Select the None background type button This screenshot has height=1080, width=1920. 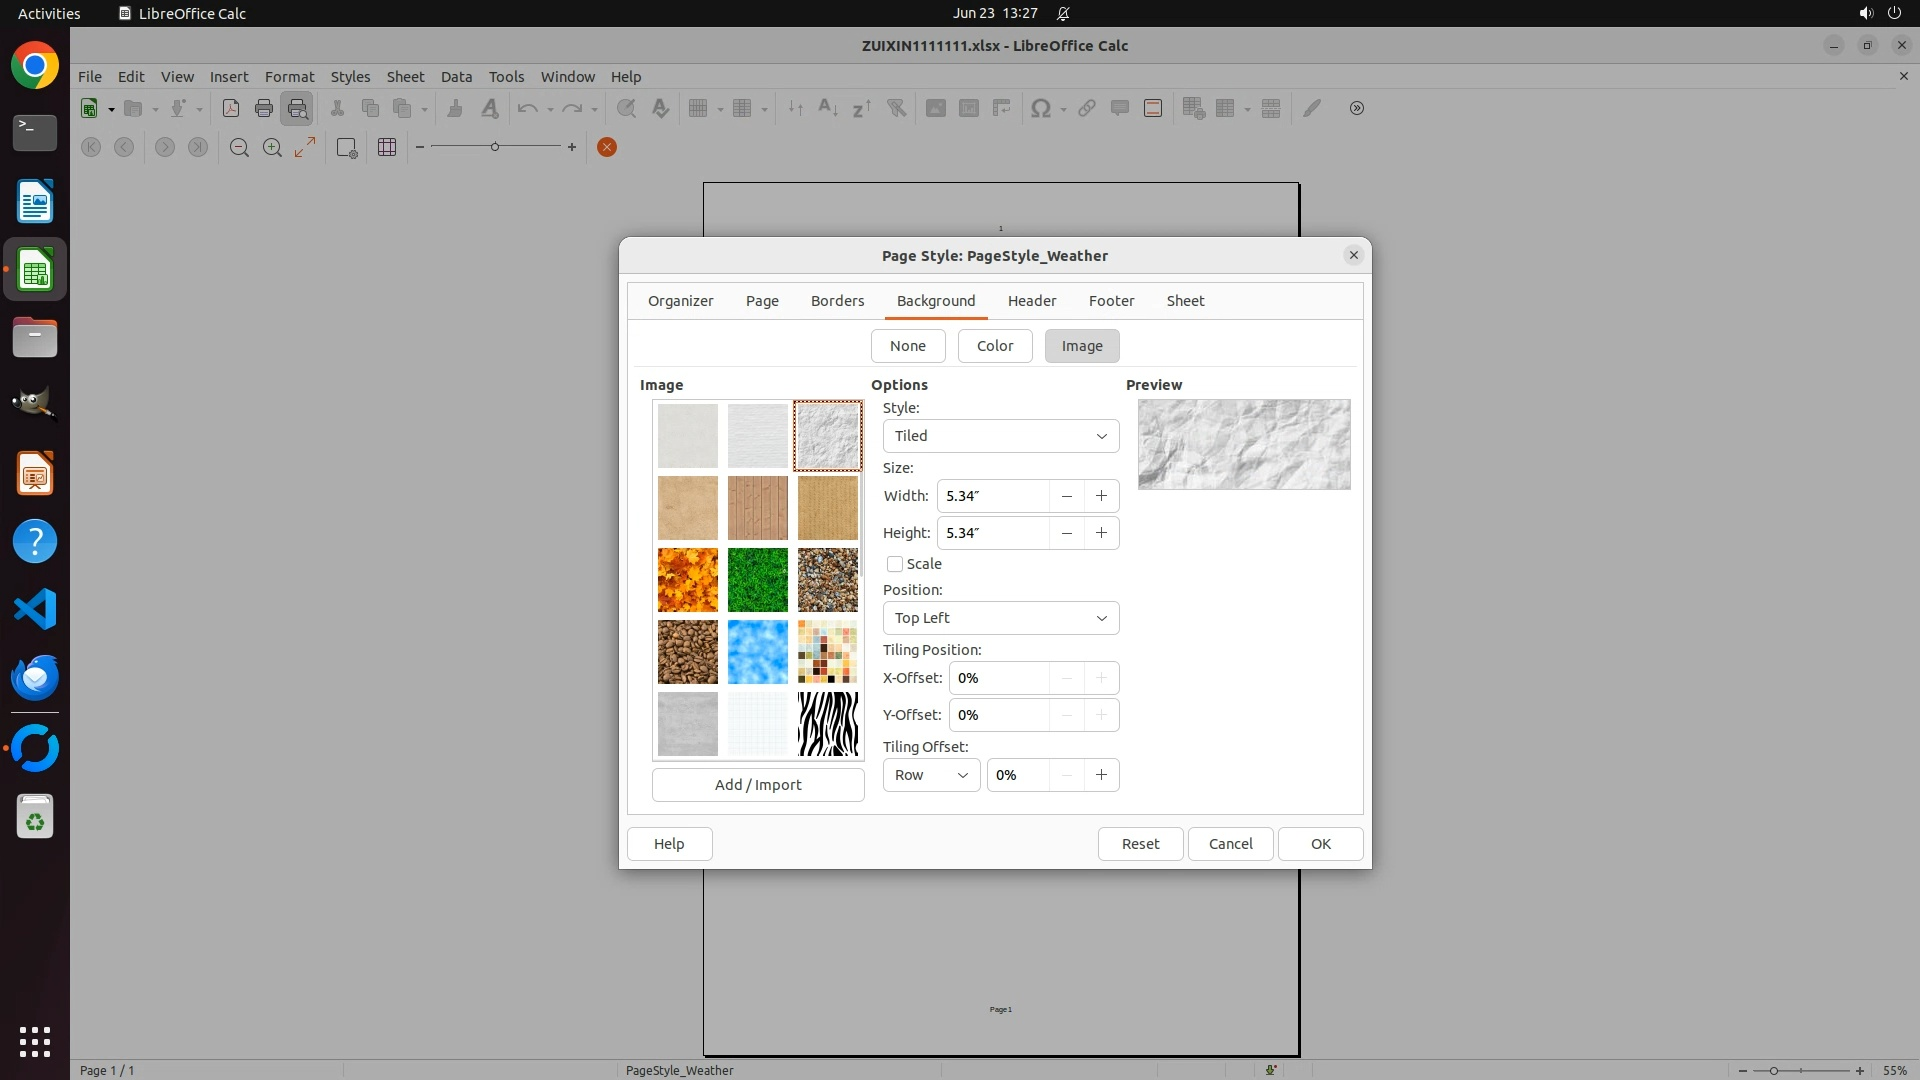coord(907,346)
